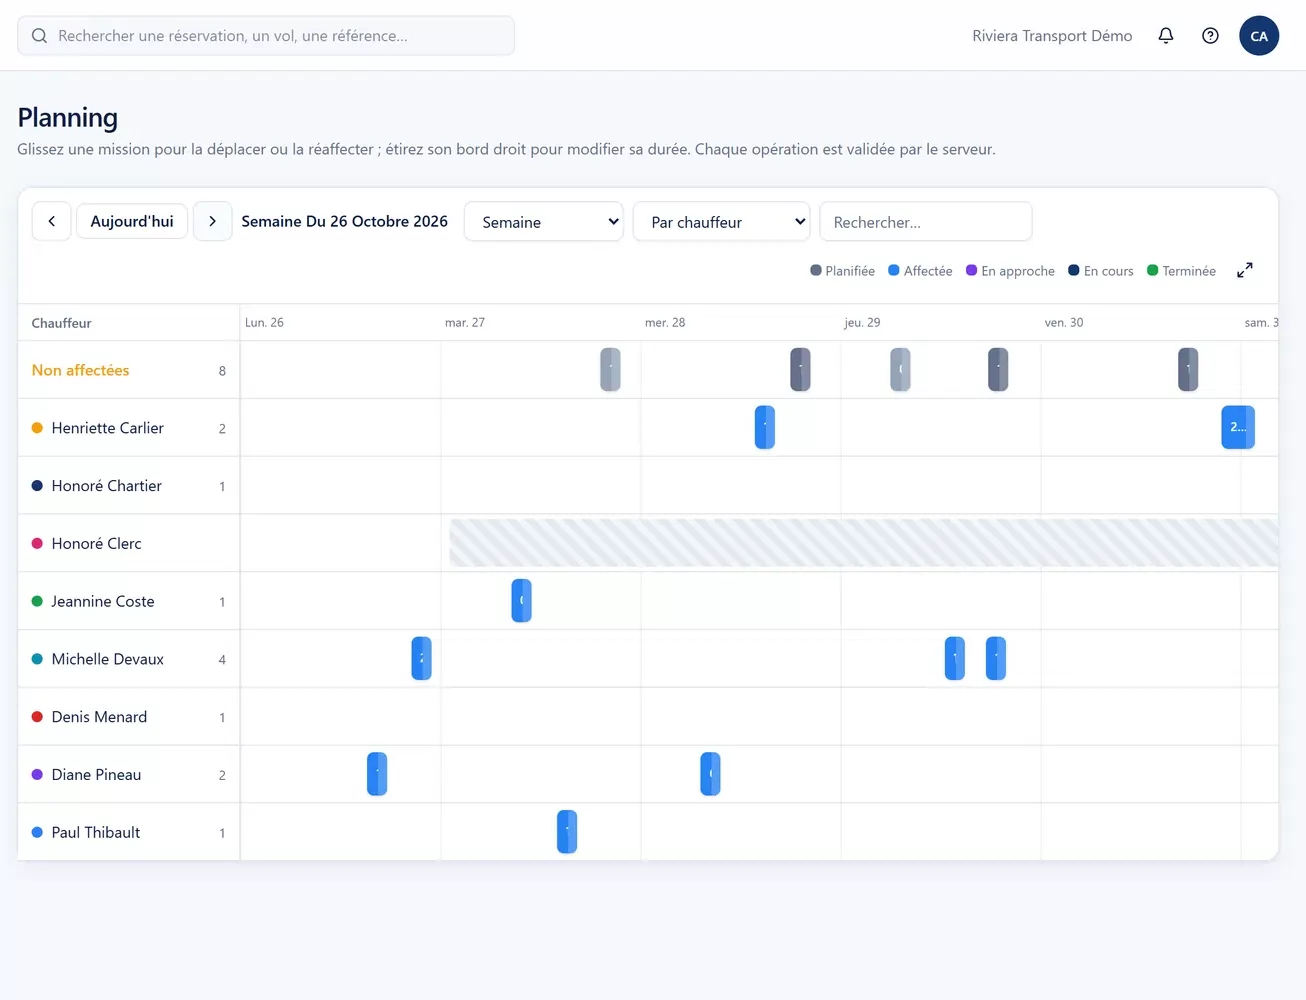Select the orange dot beside Henriette Carlier
Image resolution: width=1306 pixels, height=1000 pixels.
pyautogui.click(x=37, y=428)
